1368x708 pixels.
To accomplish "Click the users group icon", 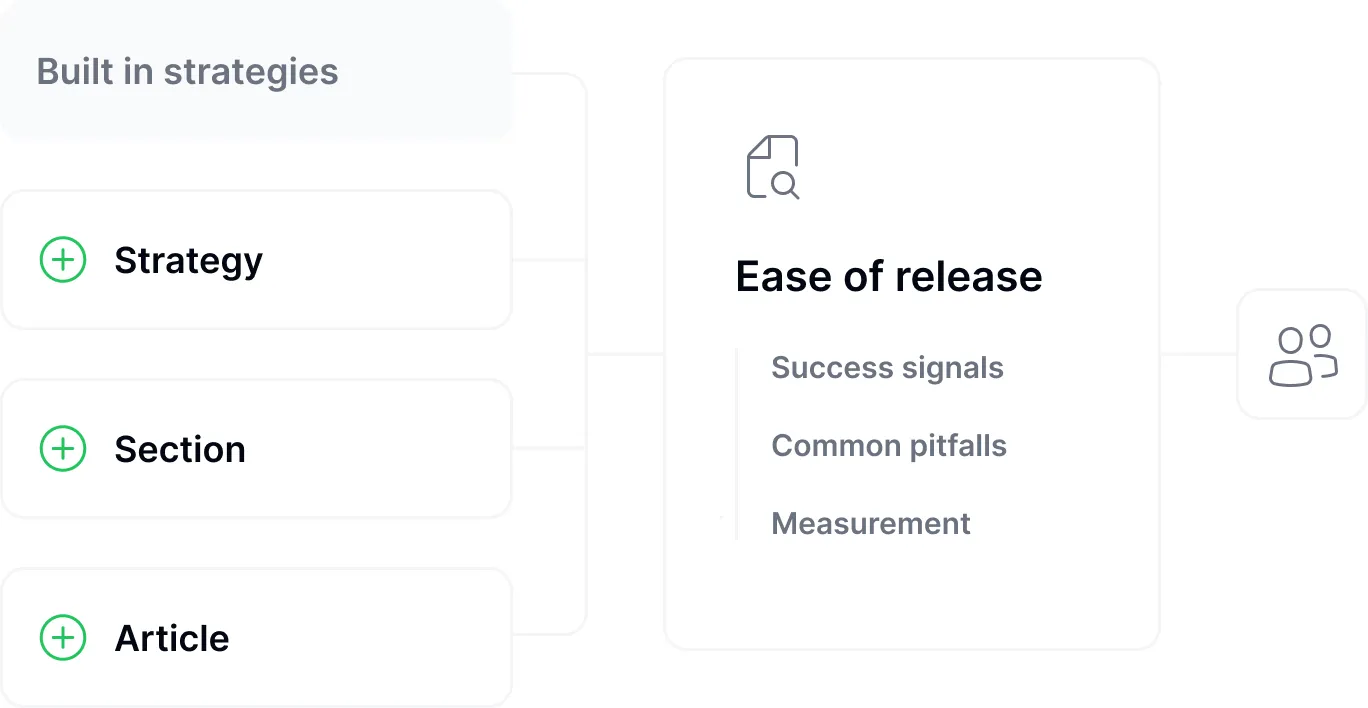I will click(1302, 354).
